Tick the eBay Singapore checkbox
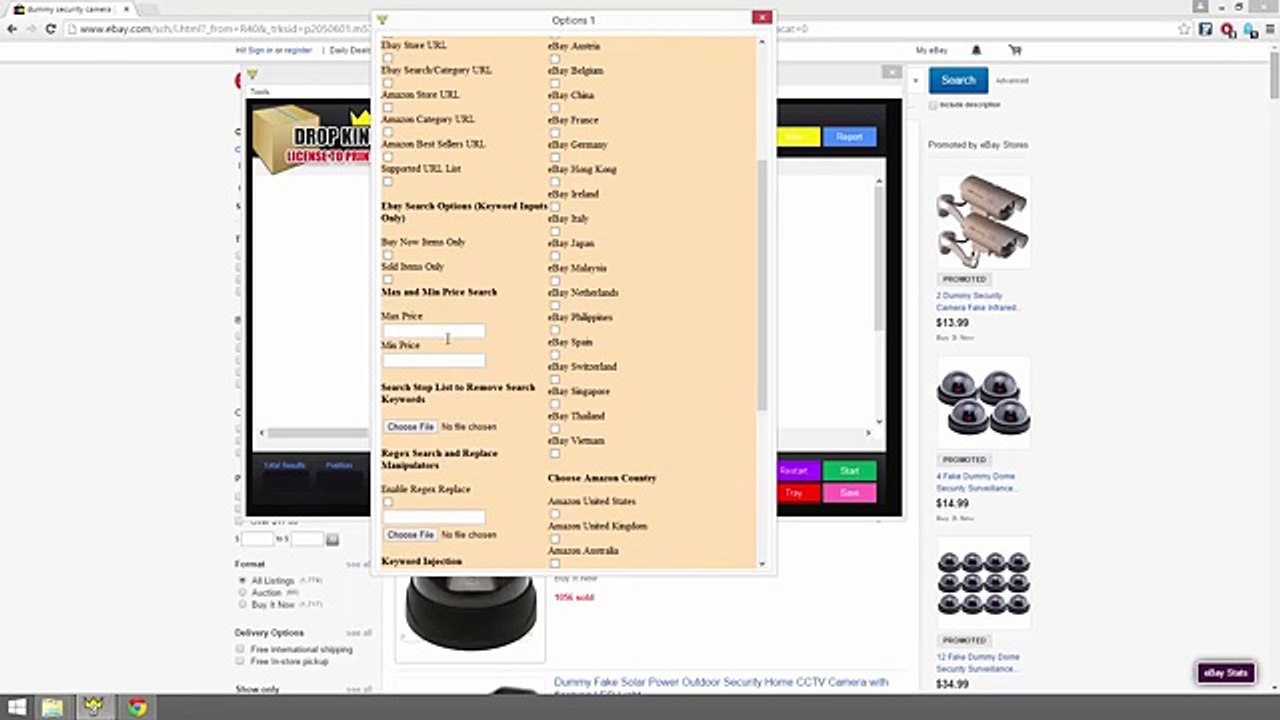1280x720 pixels. [555, 404]
